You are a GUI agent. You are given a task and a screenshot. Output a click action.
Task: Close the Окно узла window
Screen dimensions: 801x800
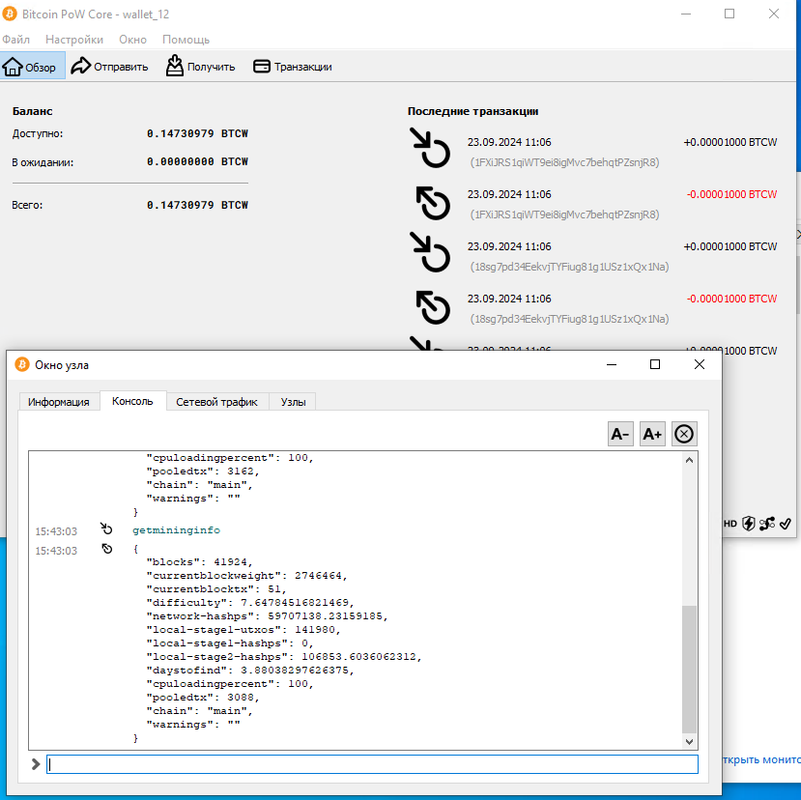point(699,364)
